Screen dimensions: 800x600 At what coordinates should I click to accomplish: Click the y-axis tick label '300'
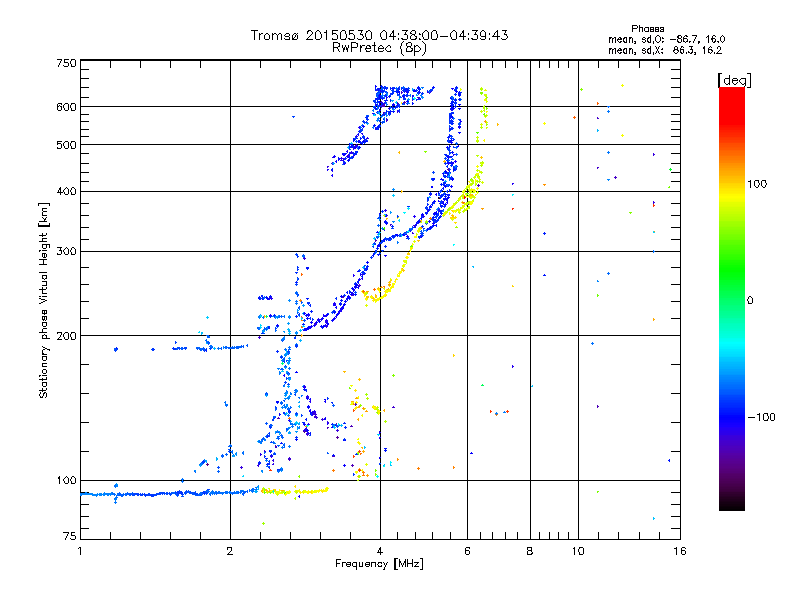(66, 251)
